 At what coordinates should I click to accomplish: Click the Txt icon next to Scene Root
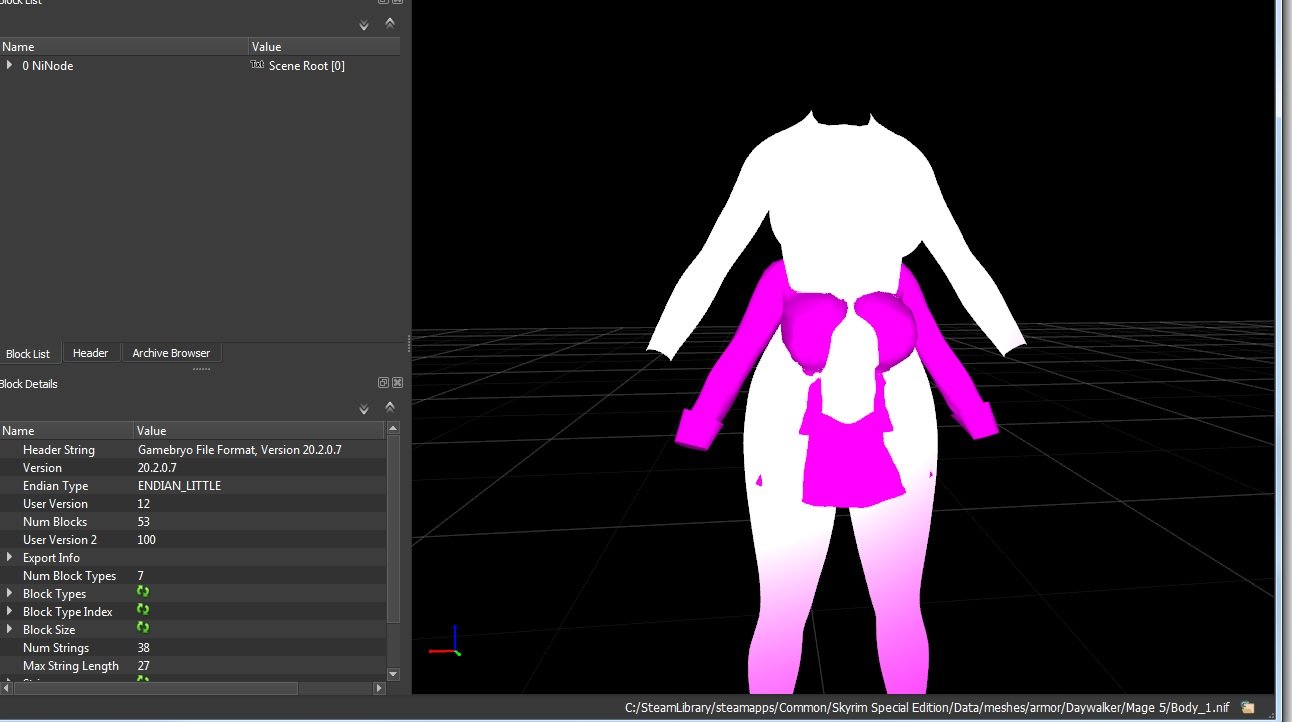[257, 65]
